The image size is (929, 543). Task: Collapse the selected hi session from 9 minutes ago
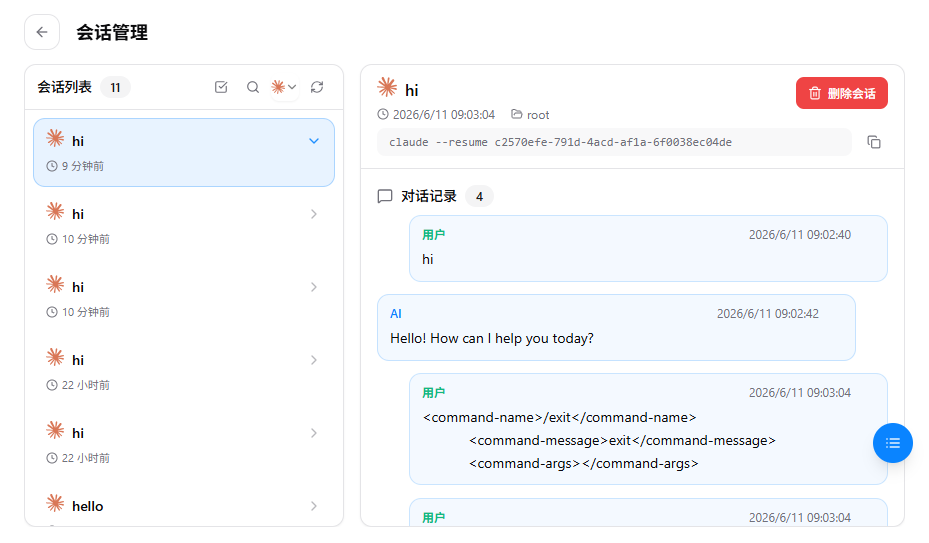[x=314, y=141]
